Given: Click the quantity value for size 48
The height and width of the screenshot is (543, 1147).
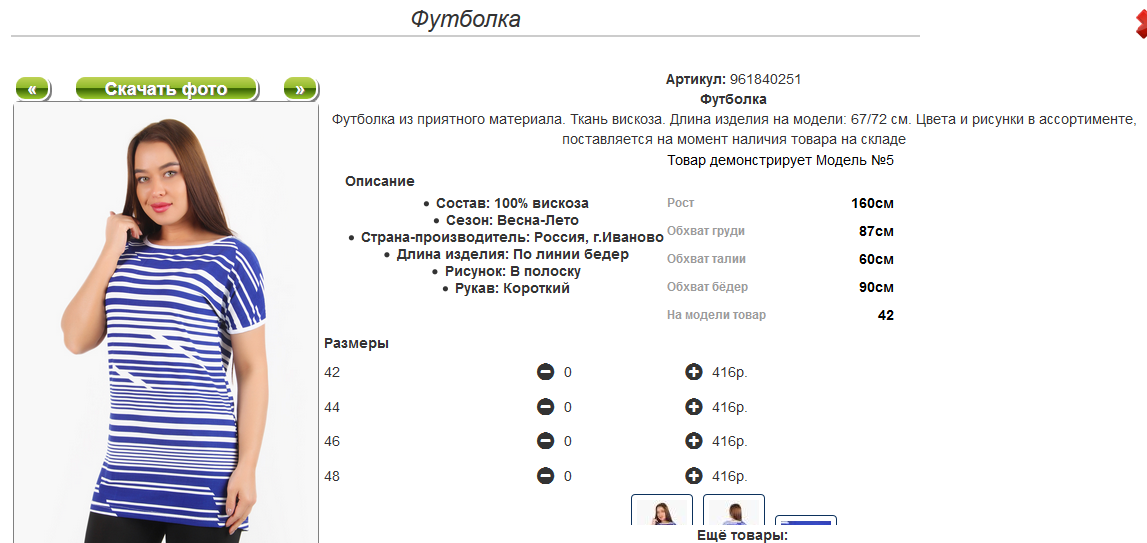Looking at the screenshot, I should point(568,476).
